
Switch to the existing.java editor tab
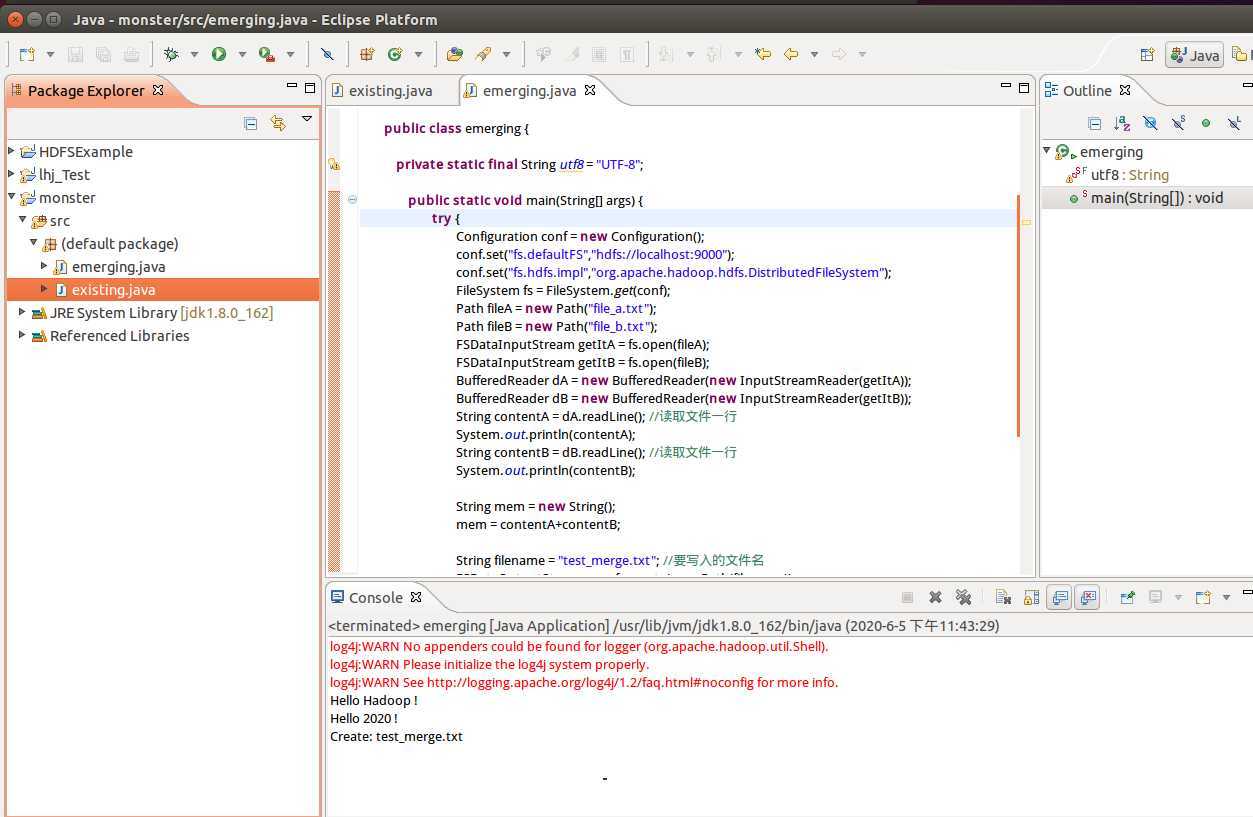tap(390, 90)
